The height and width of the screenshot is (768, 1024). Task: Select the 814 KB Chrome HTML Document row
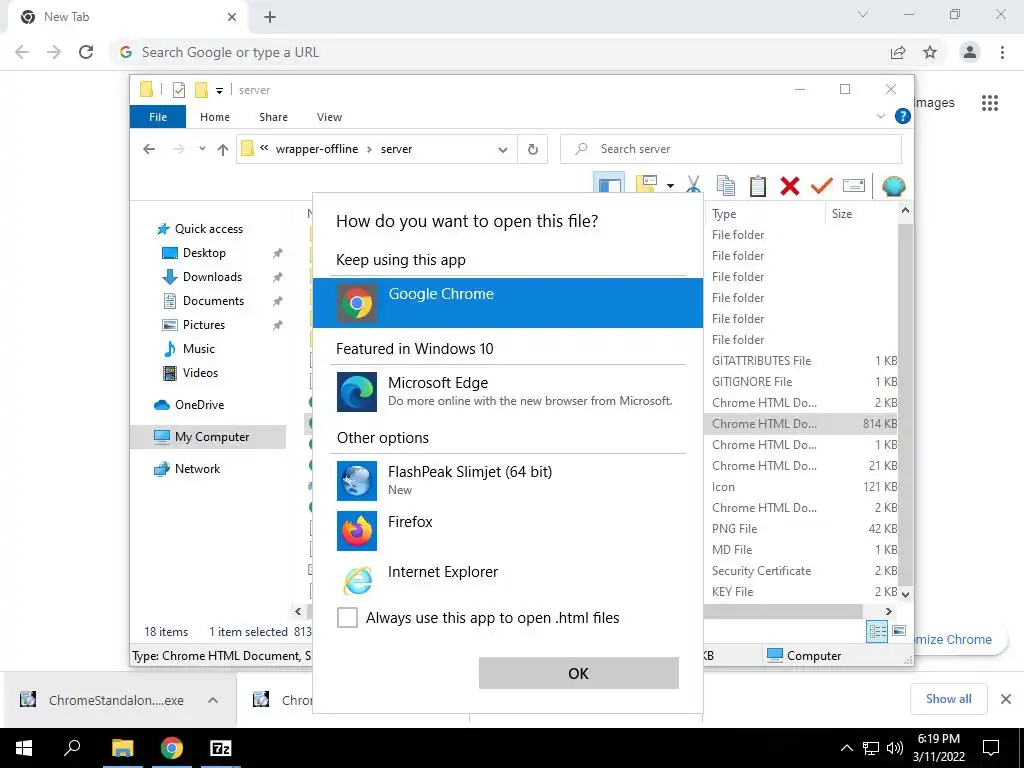pyautogui.click(x=801, y=424)
